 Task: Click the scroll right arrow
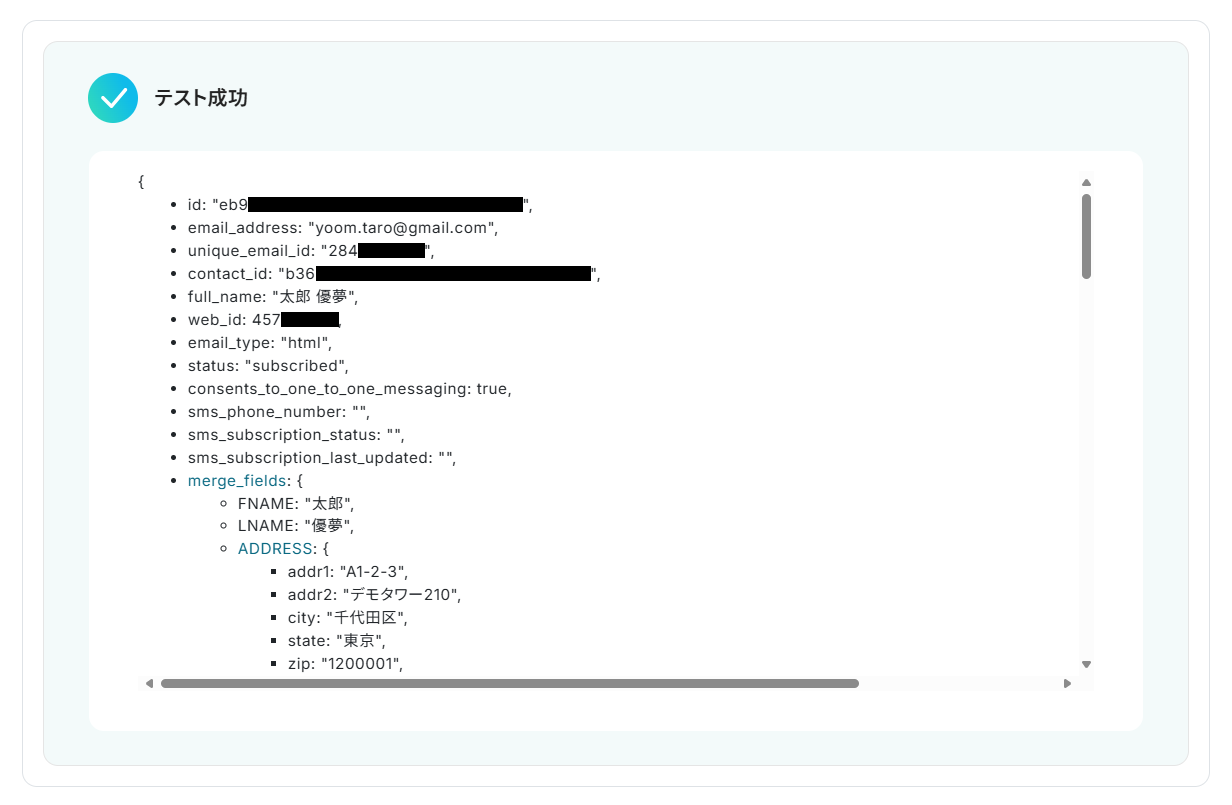(x=1067, y=684)
